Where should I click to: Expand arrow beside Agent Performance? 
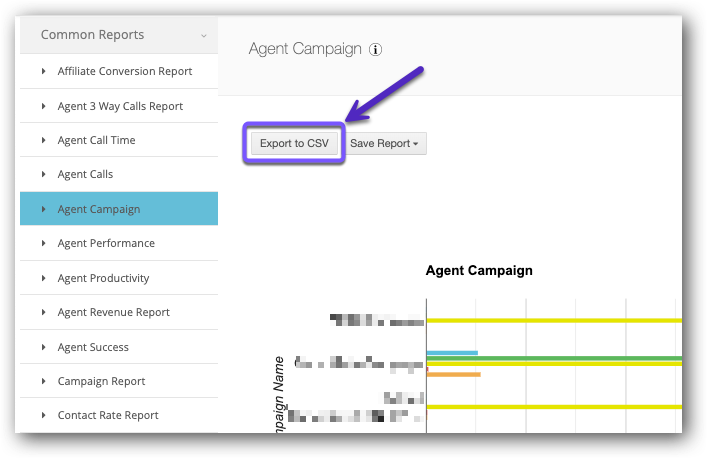(x=43, y=243)
